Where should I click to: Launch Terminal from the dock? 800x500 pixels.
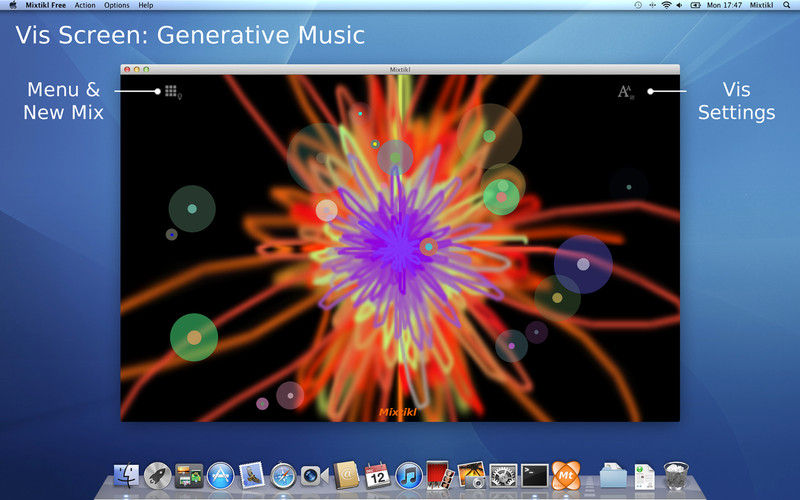534,476
